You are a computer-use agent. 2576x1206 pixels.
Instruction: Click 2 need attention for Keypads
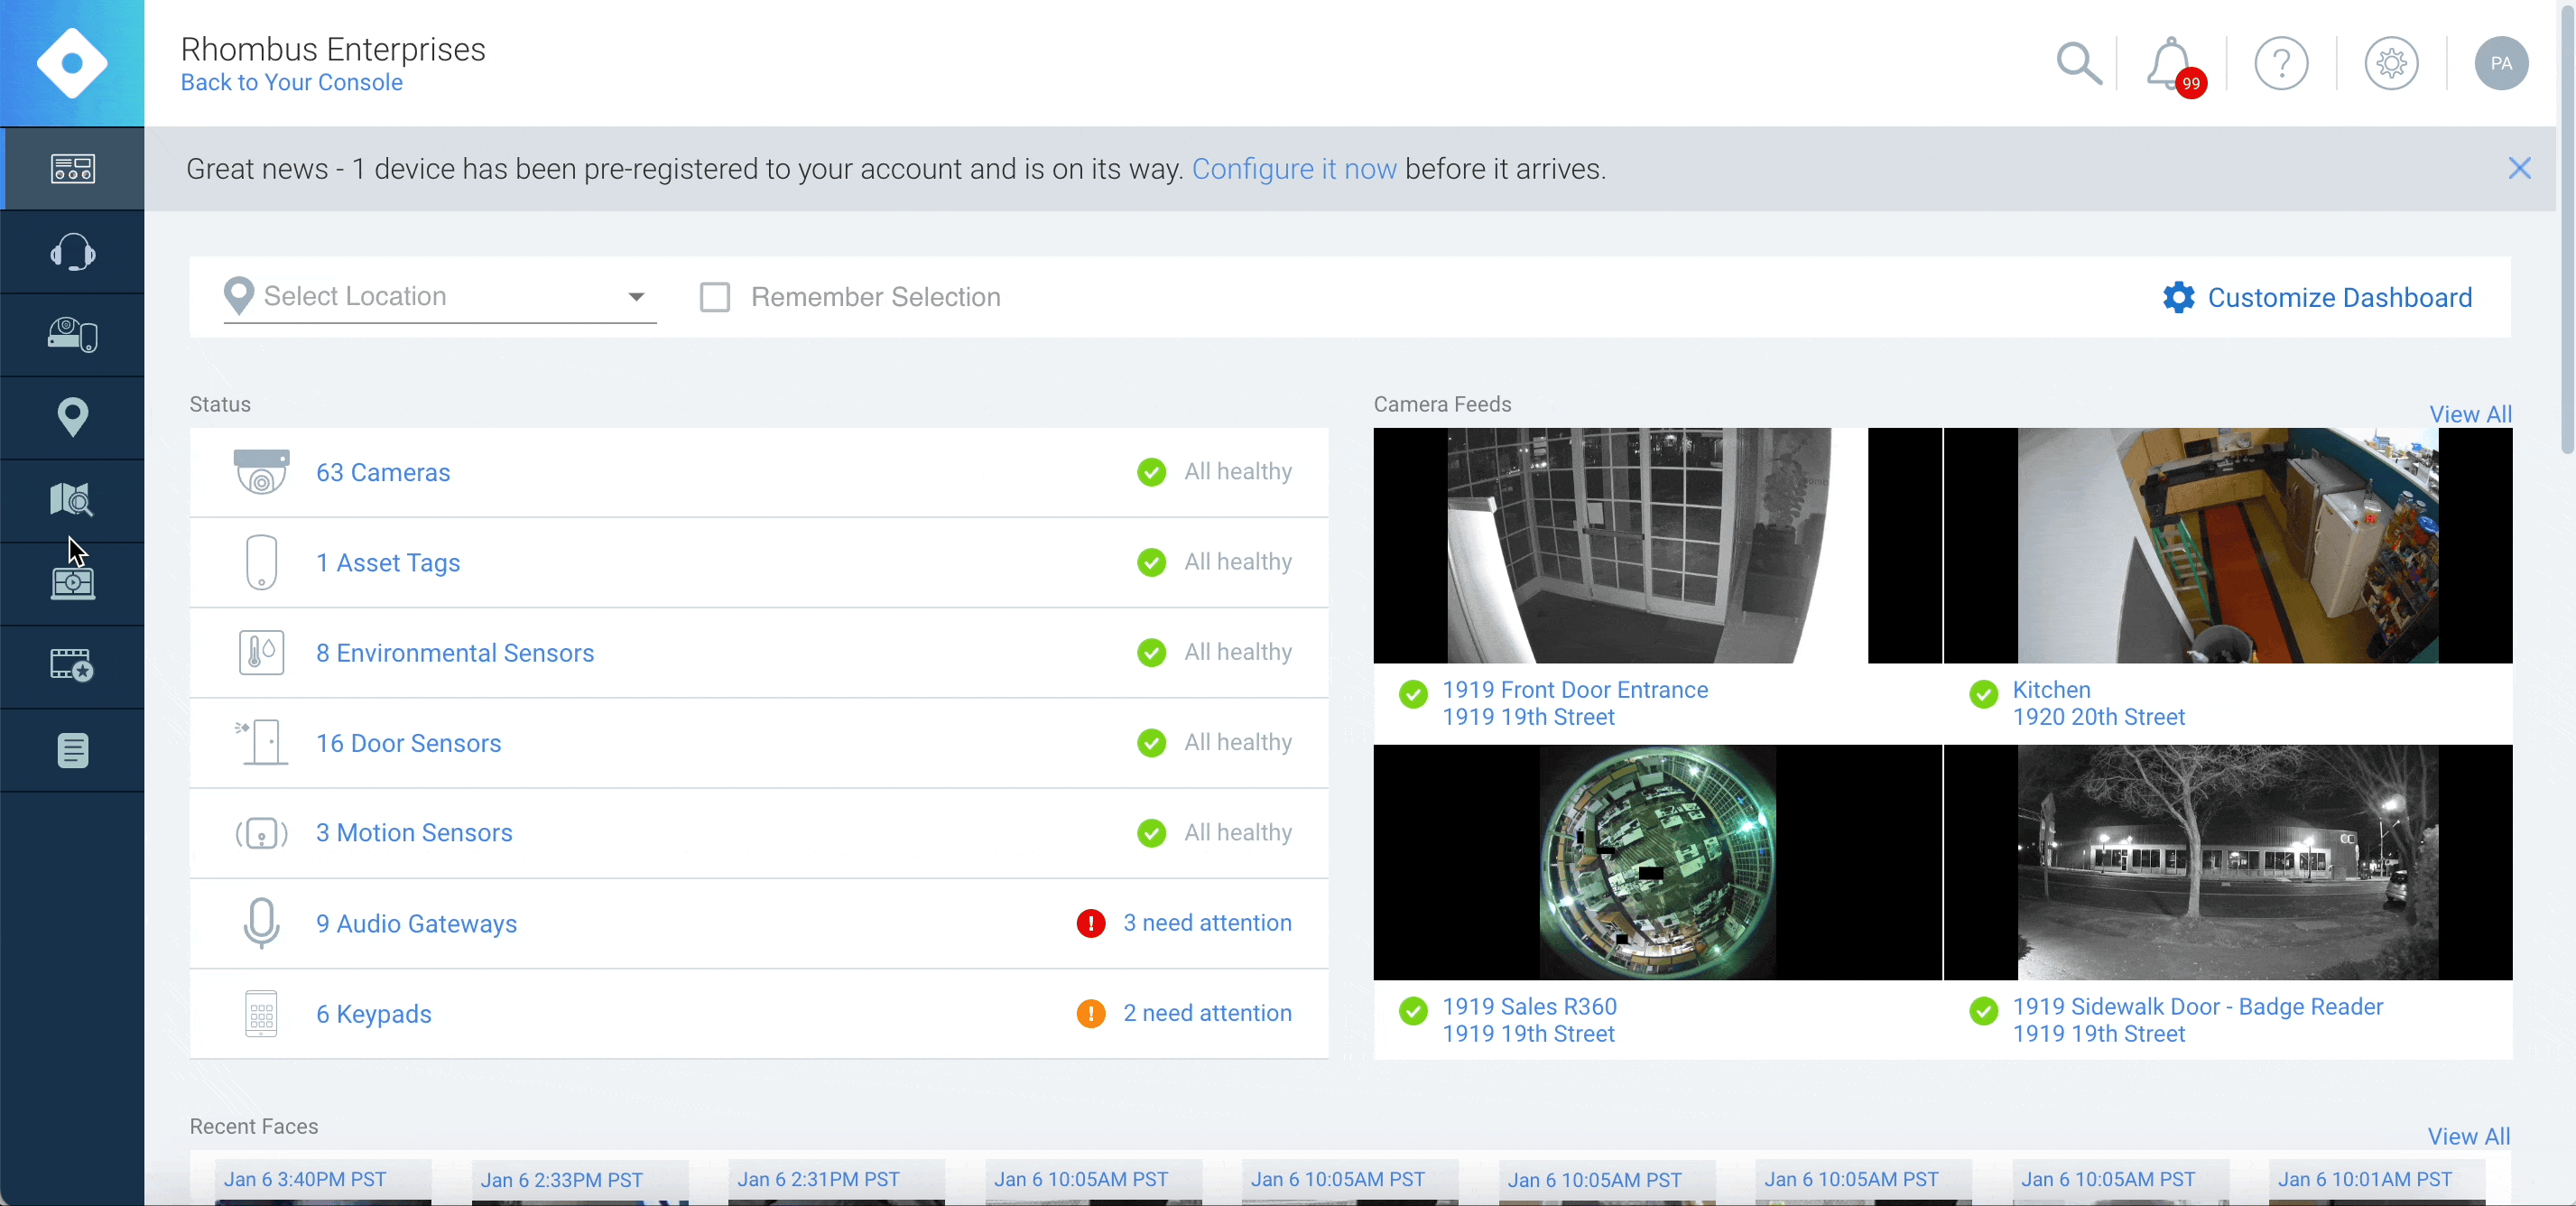[x=1207, y=1012]
